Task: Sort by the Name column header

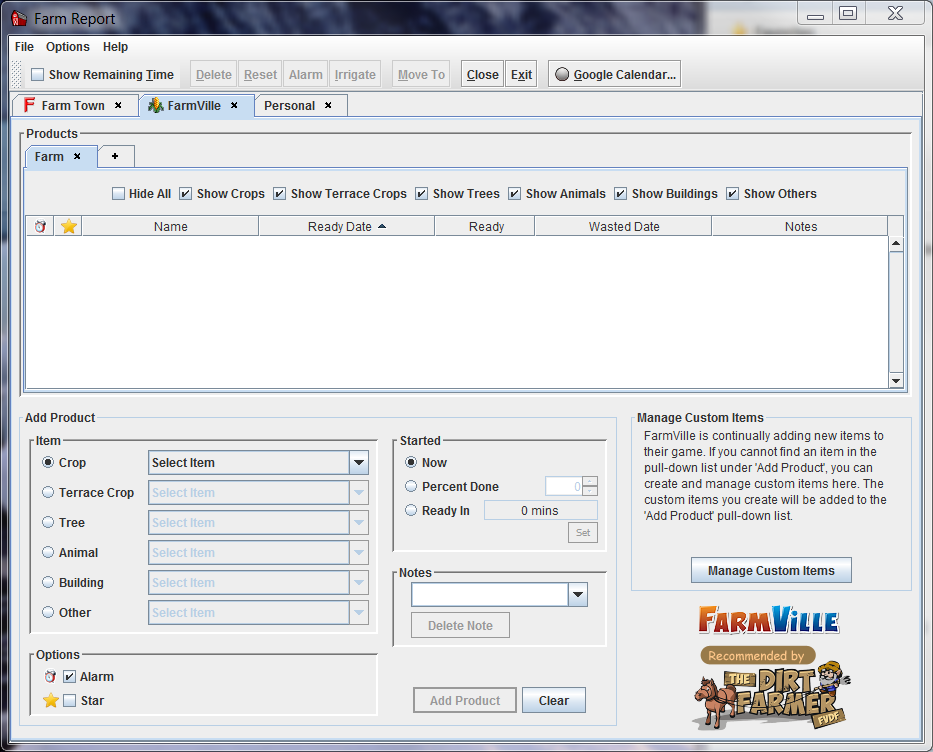Action: click(x=170, y=227)
